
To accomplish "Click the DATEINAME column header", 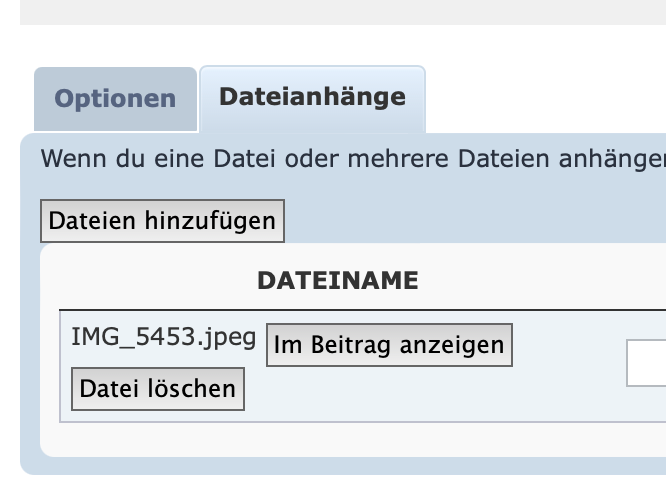I will pos(338,281).
